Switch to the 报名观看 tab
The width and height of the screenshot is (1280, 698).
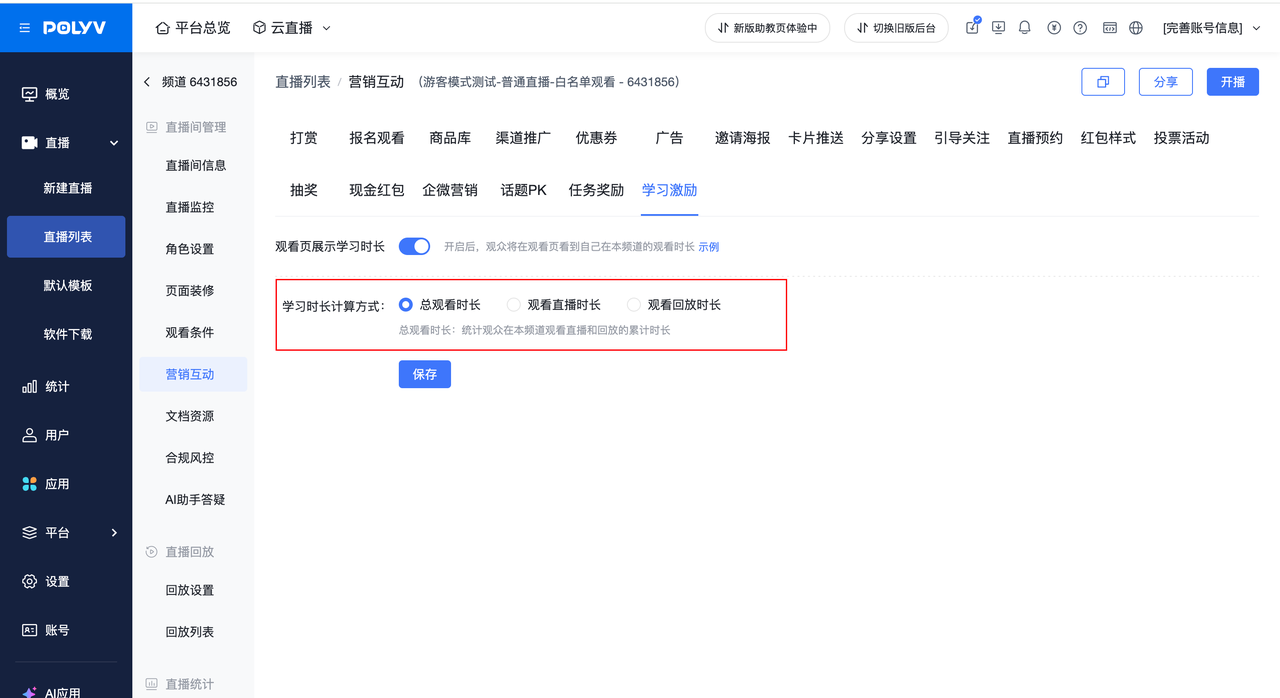tap(377, 138)
